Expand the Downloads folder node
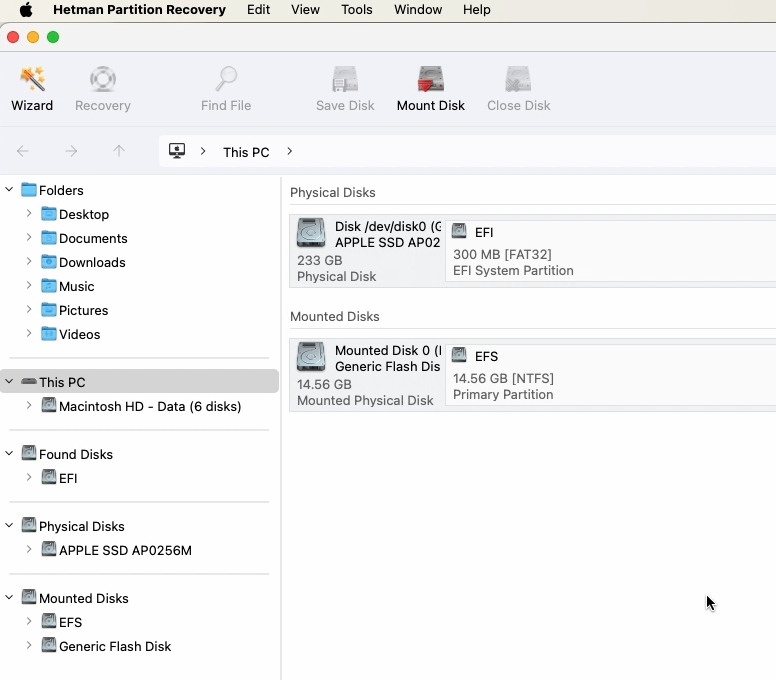The width and height of the screenshot is (776, 680). 29,261
